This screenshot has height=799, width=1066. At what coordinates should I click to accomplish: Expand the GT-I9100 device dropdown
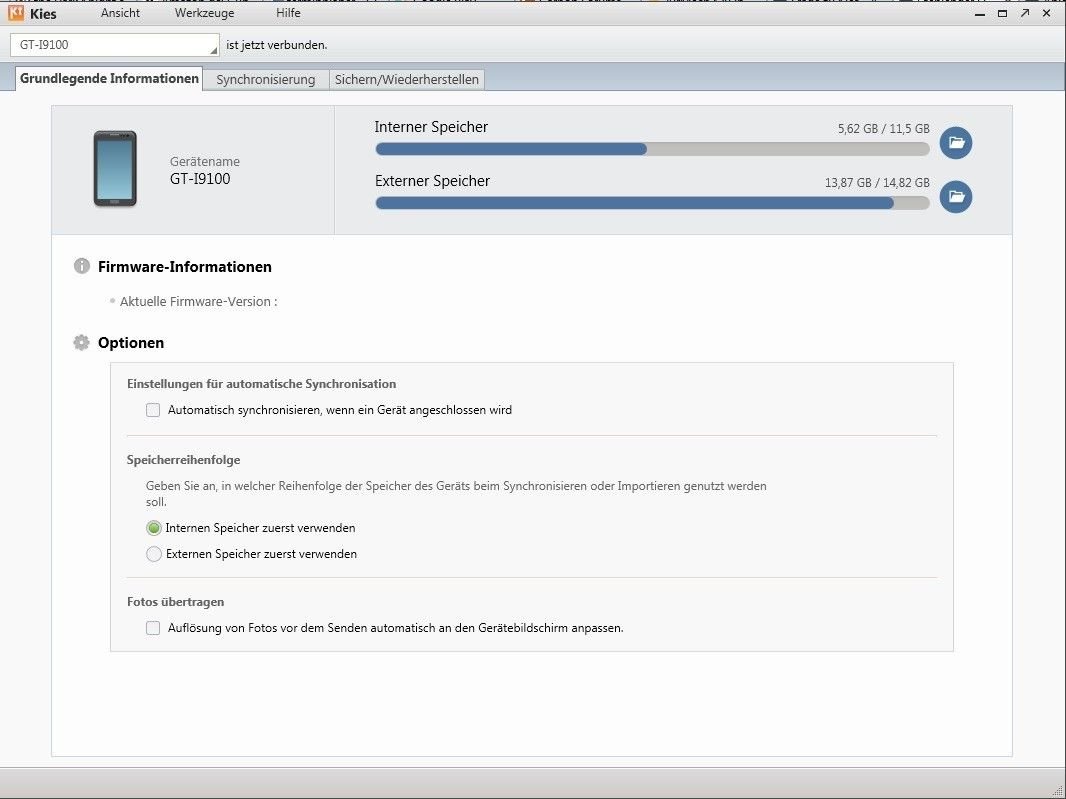click(114, 45)
